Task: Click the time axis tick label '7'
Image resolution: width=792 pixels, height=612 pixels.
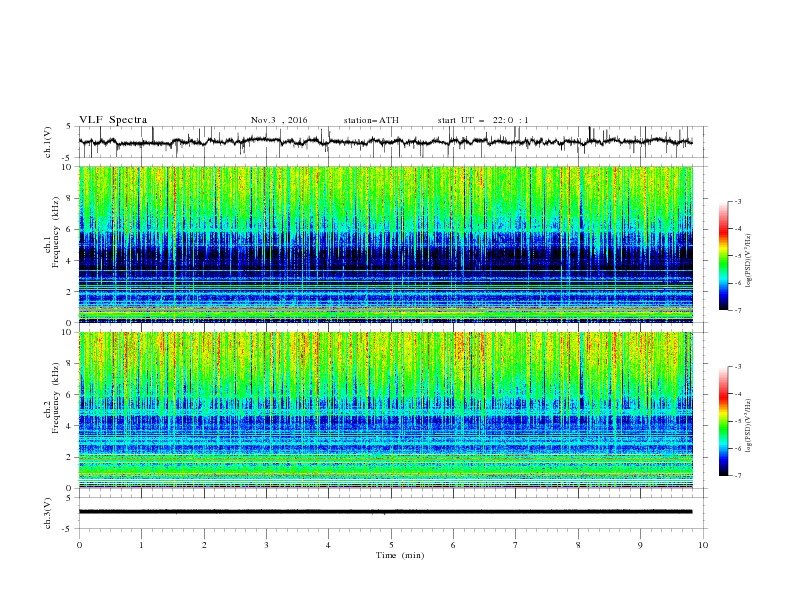Action: coord(516,545)
